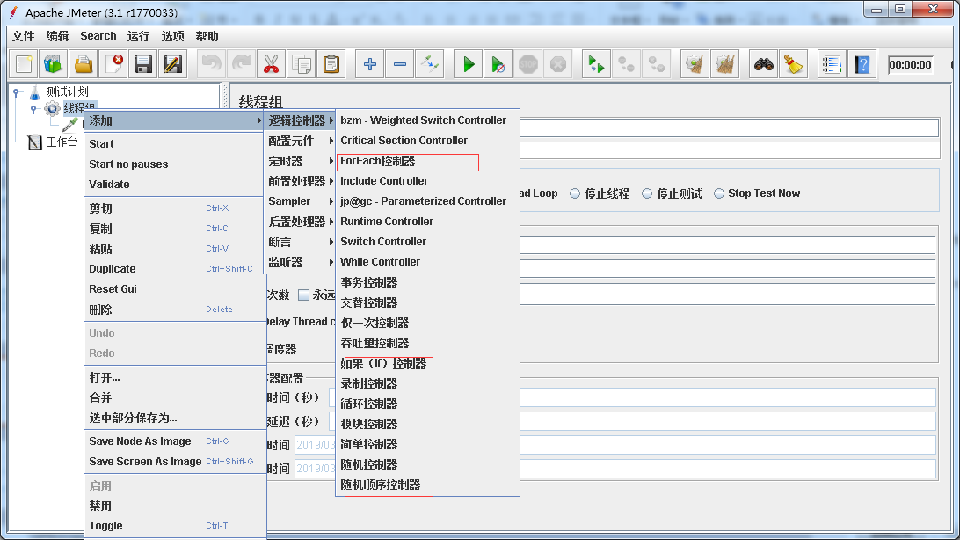Open the Help question mark icon
961x540 pixels.
coord(862,64)
